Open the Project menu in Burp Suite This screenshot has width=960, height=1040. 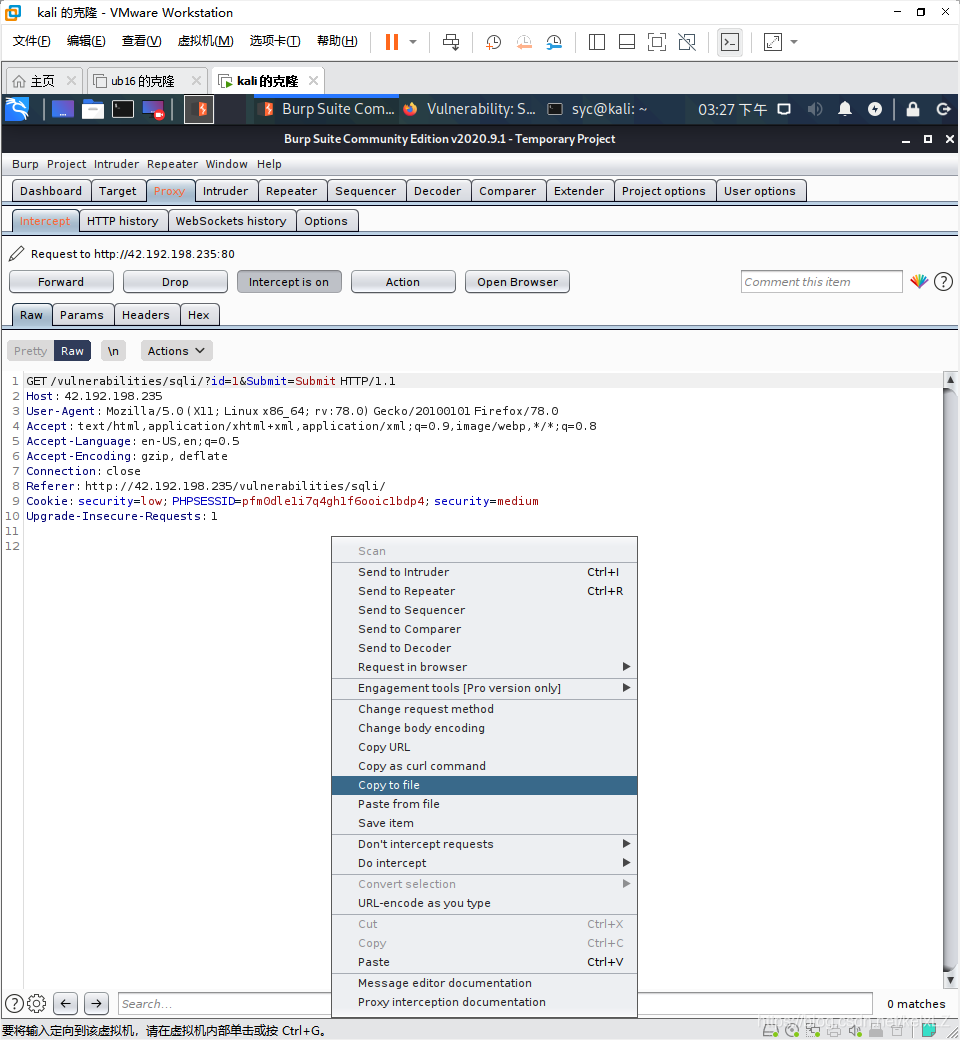(66, 164)
